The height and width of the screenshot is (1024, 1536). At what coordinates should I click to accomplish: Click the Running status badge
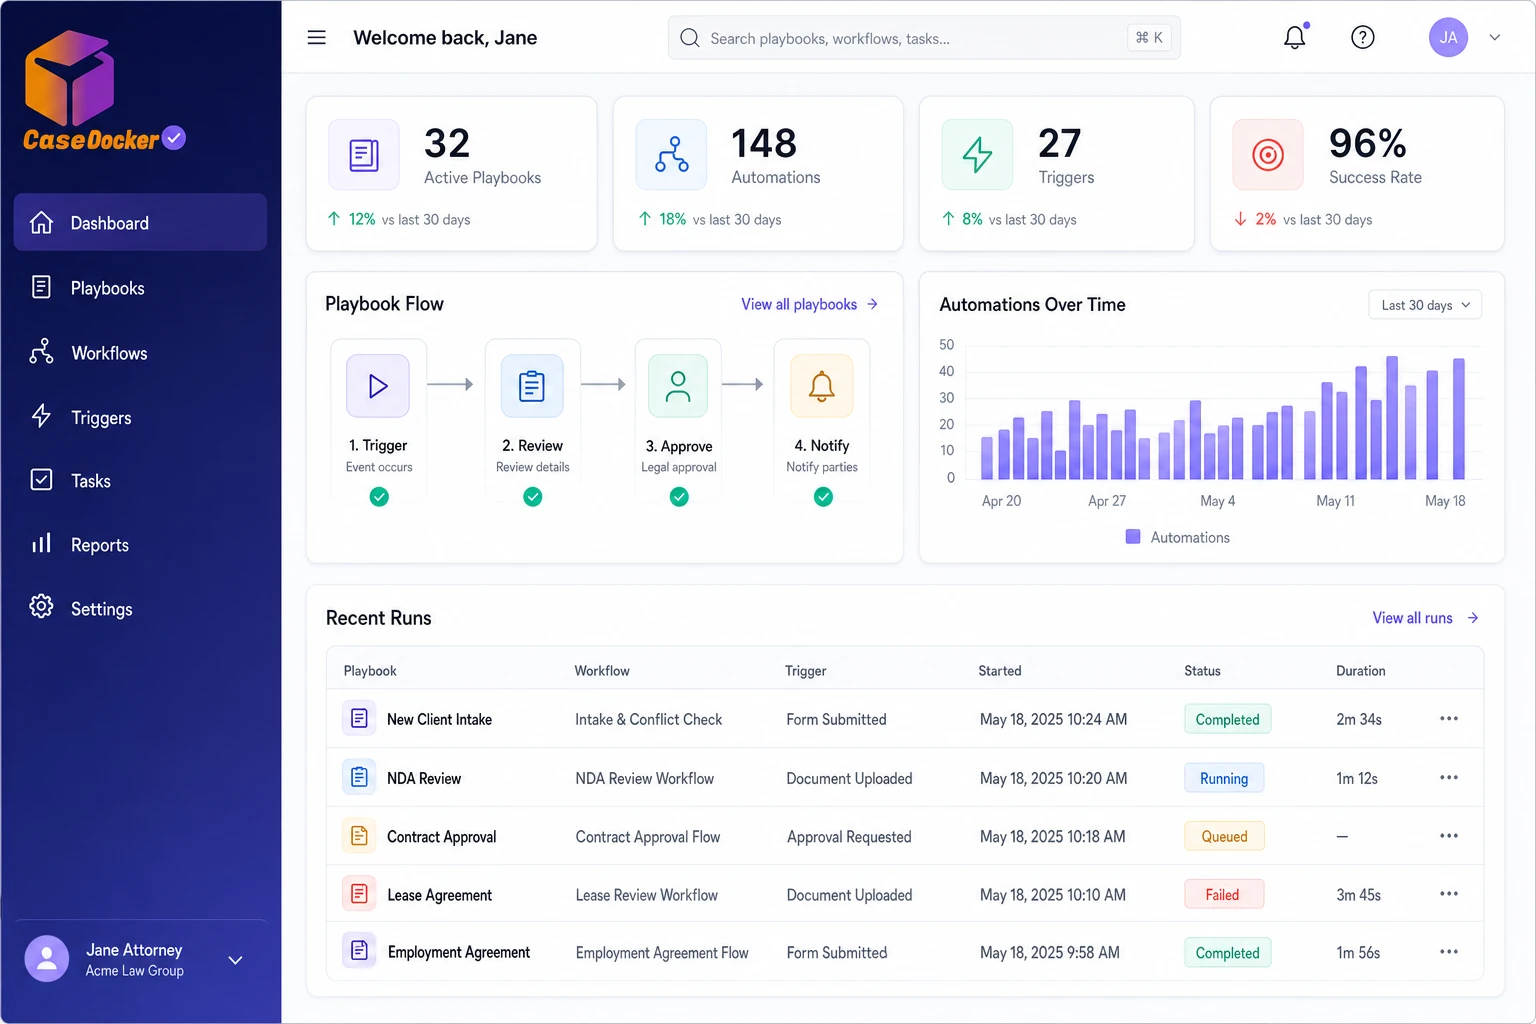point(1224,778)
